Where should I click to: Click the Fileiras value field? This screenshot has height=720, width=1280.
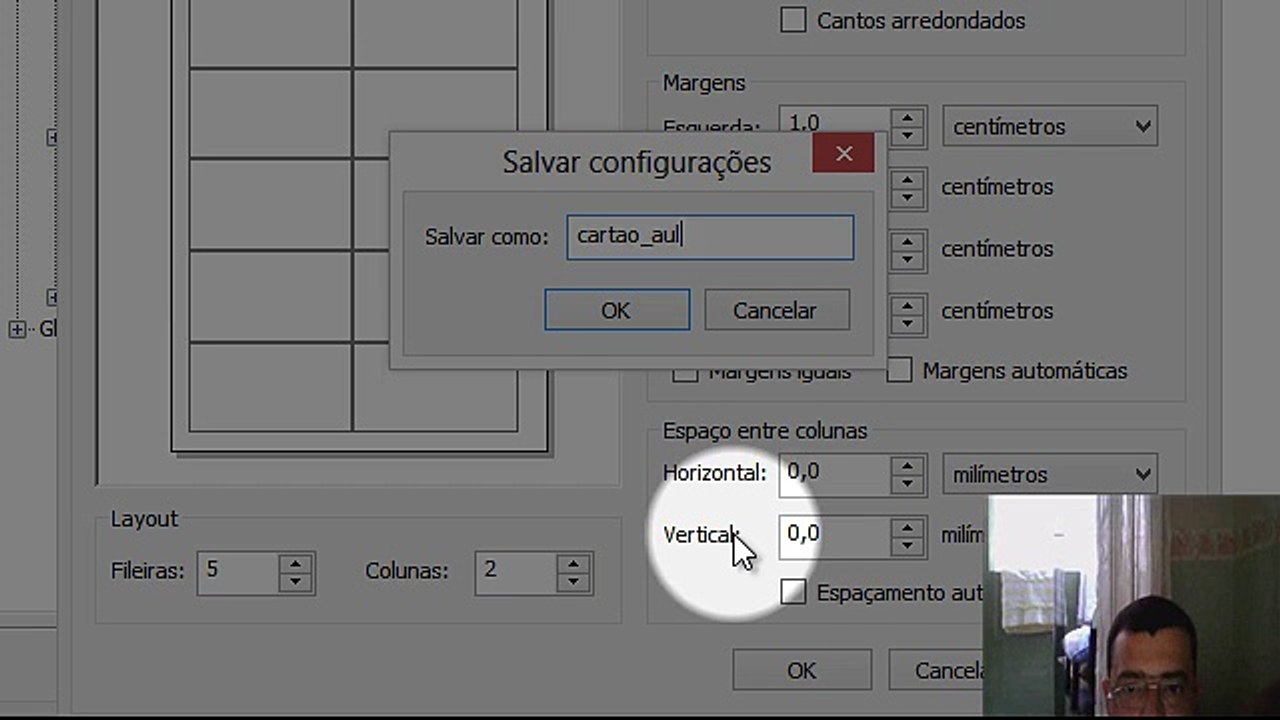point(238,572)
